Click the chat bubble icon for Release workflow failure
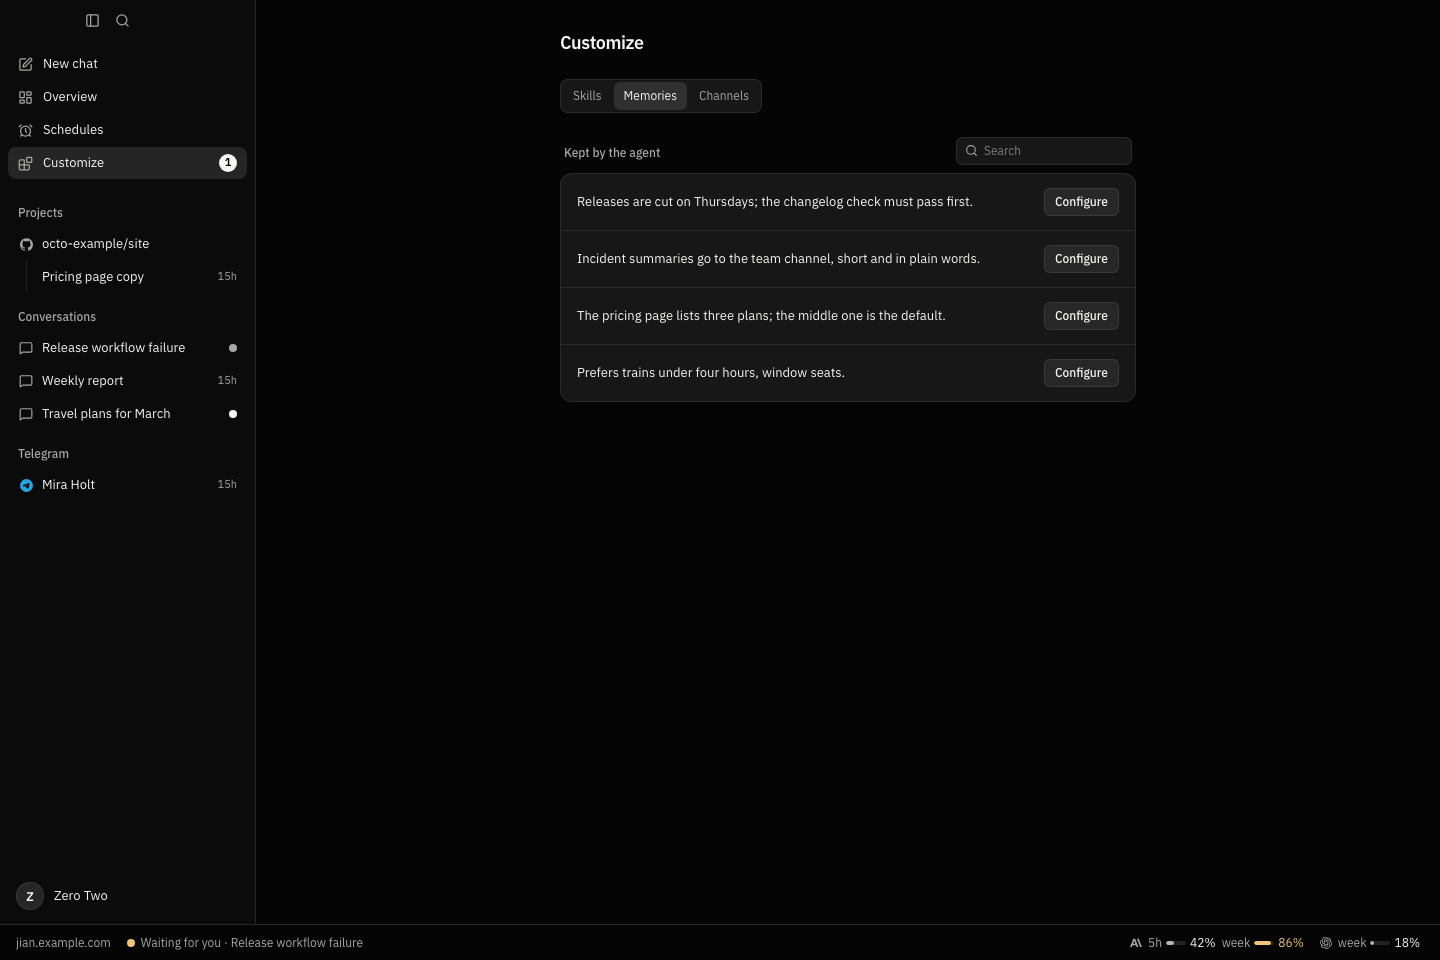Image resolution: width=1440 pixels, height=960 pixels. click(x=26, y=348)
